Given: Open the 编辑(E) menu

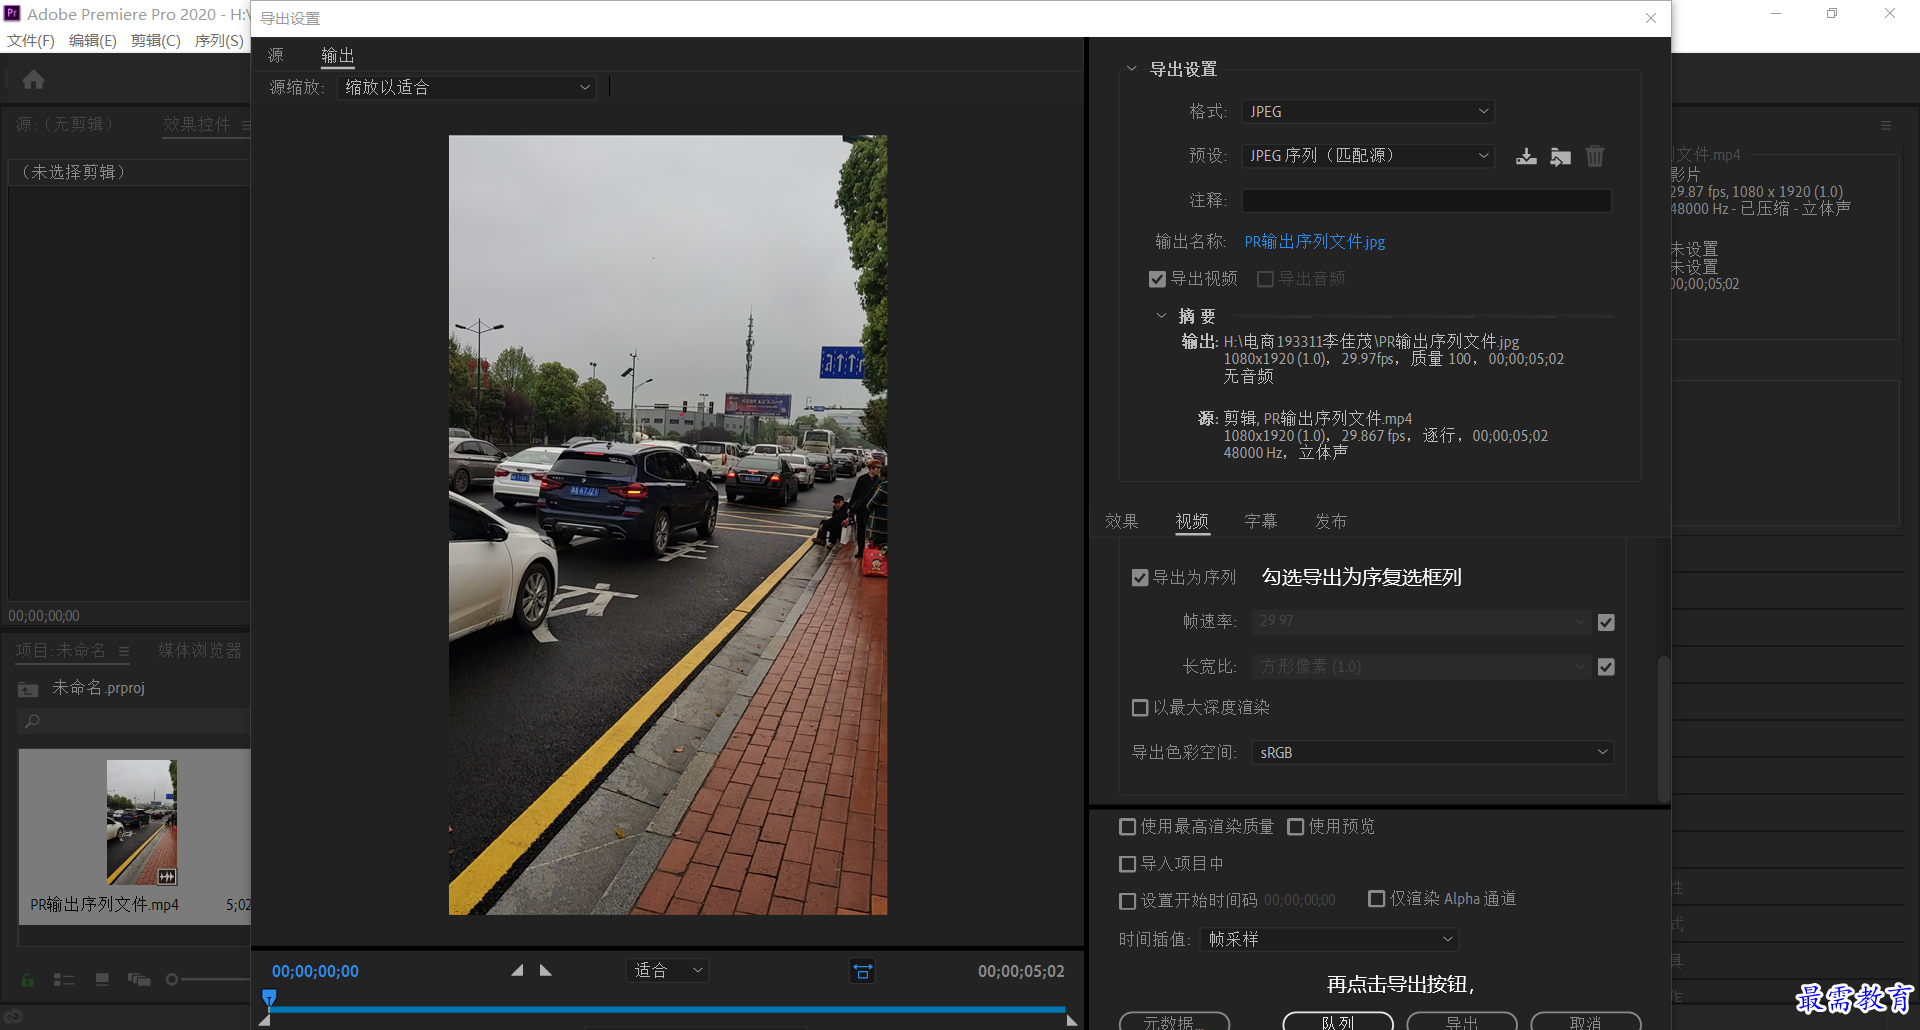Looking at the screenshot, I should [x=93, y=41].
